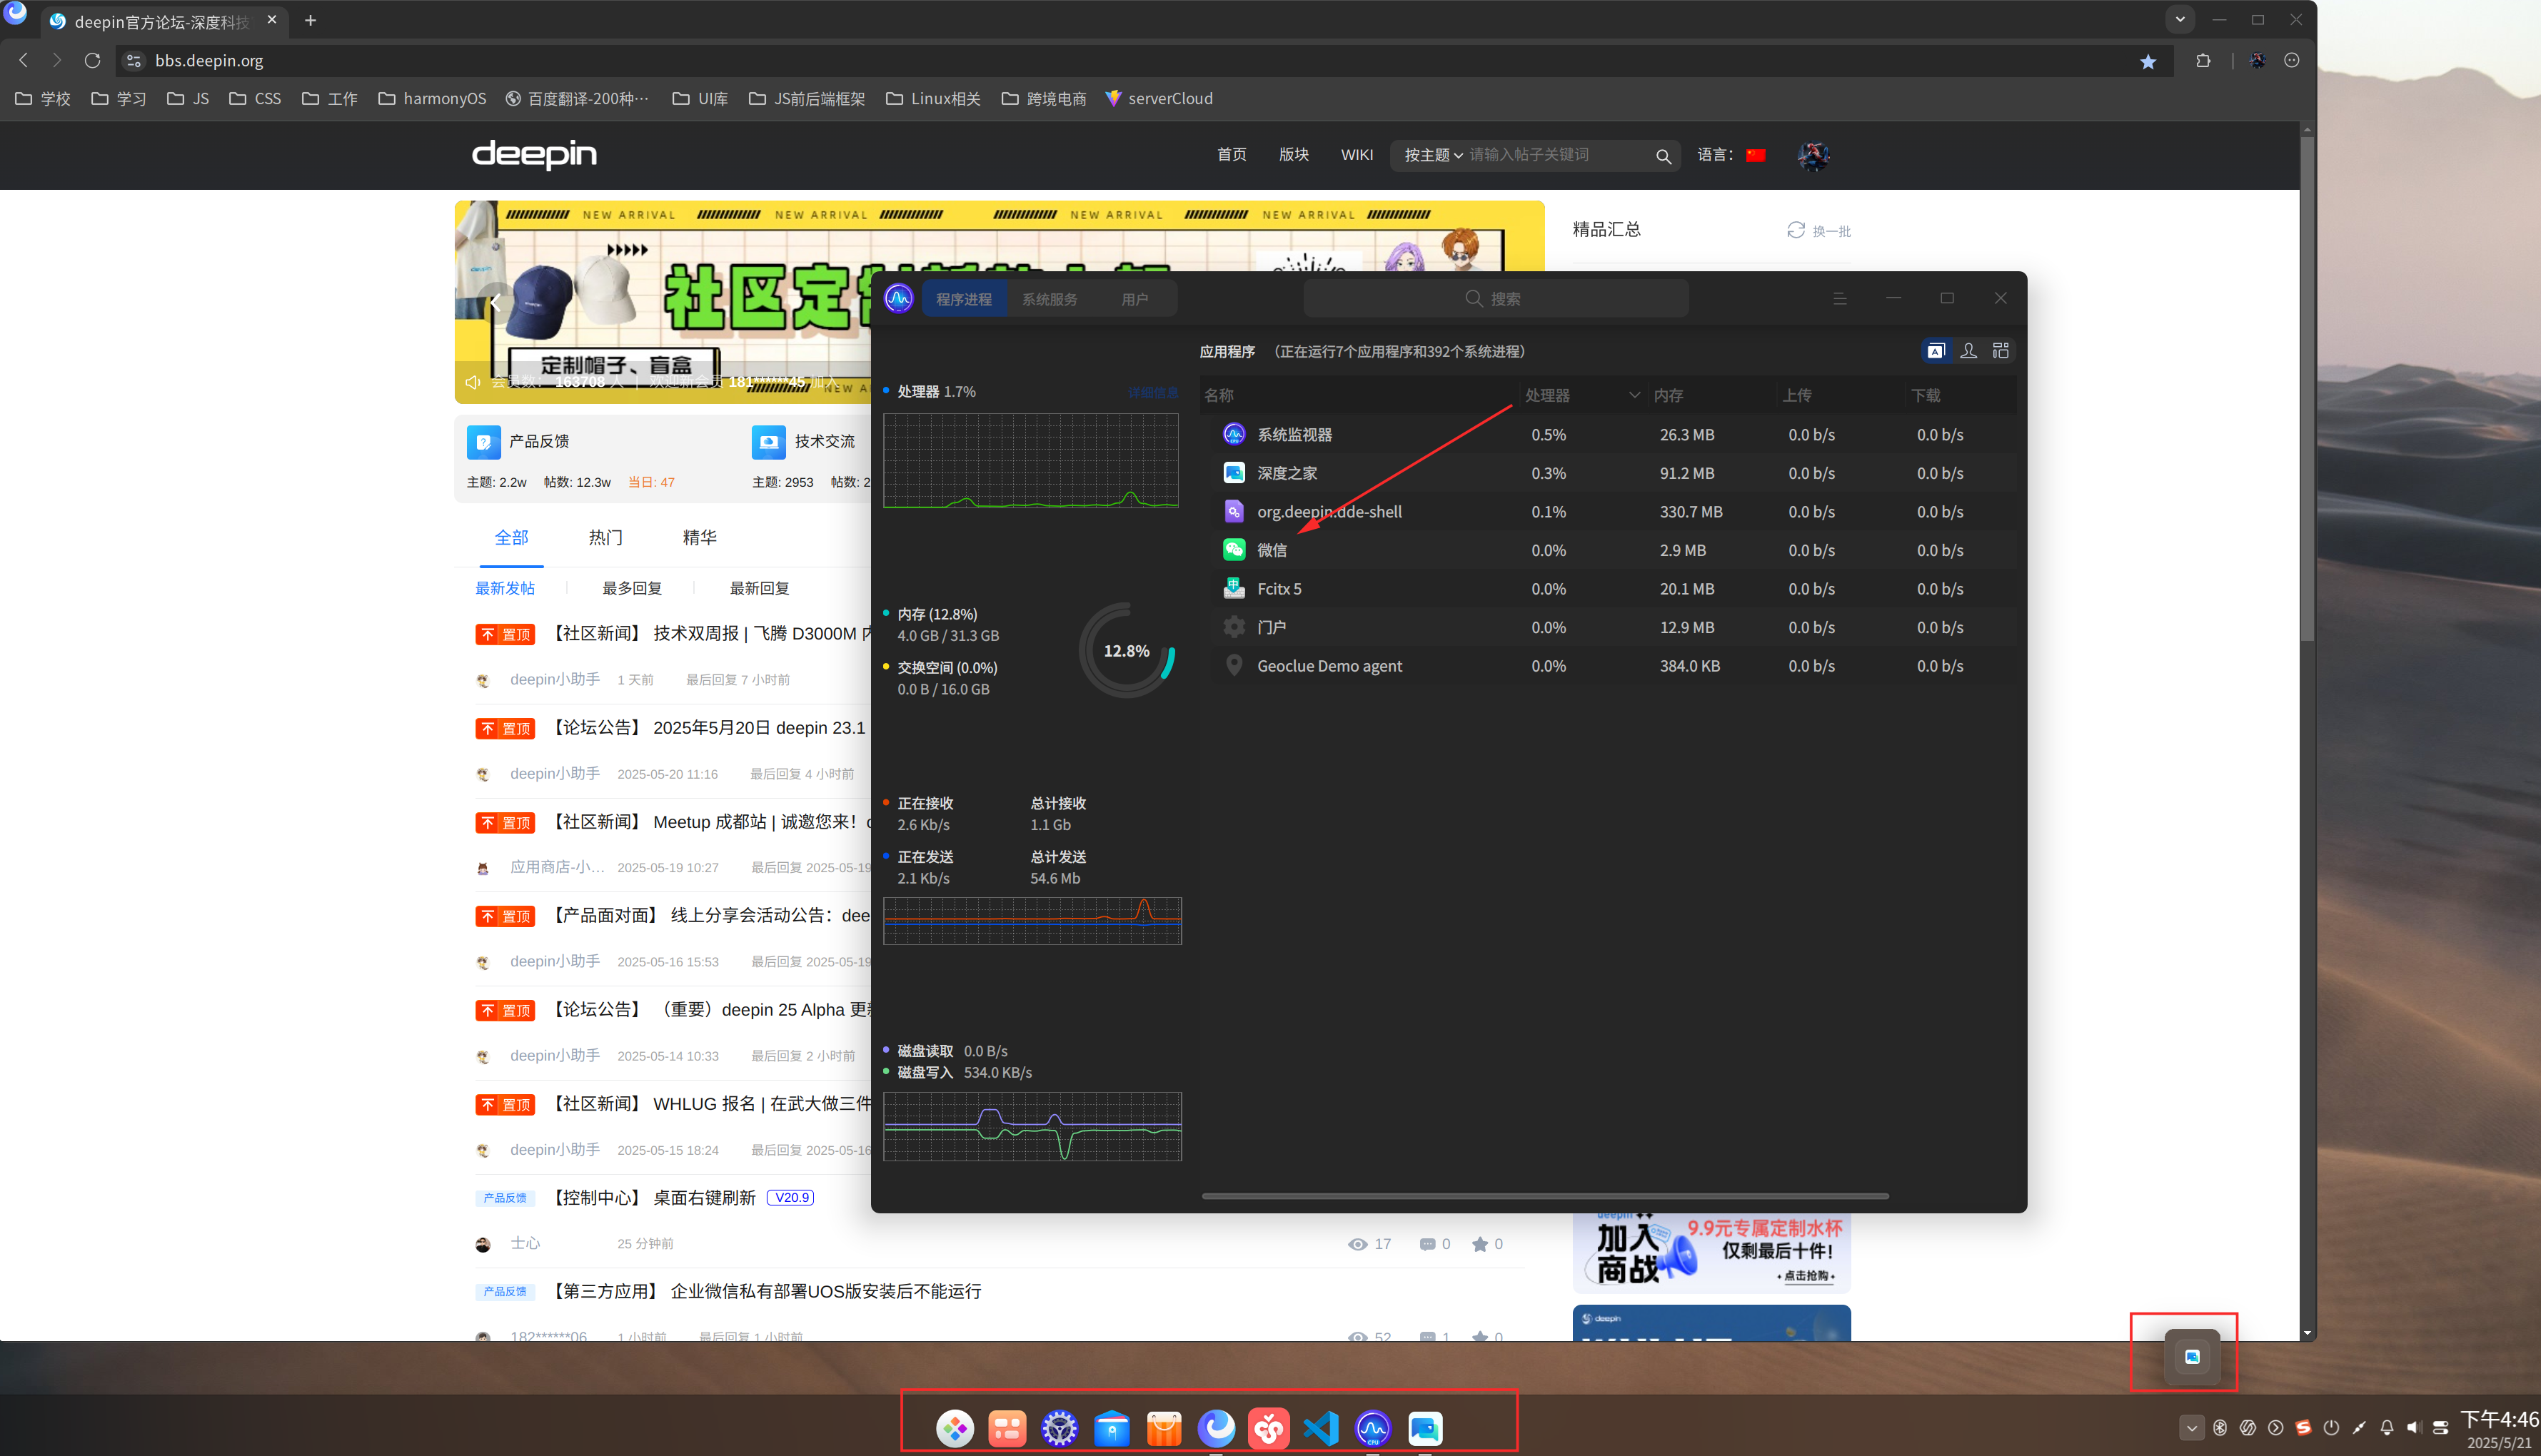Screen dimensions: 2541x1456
Task: Click the forum search magnifier icon
Action: coord(1663,156)
